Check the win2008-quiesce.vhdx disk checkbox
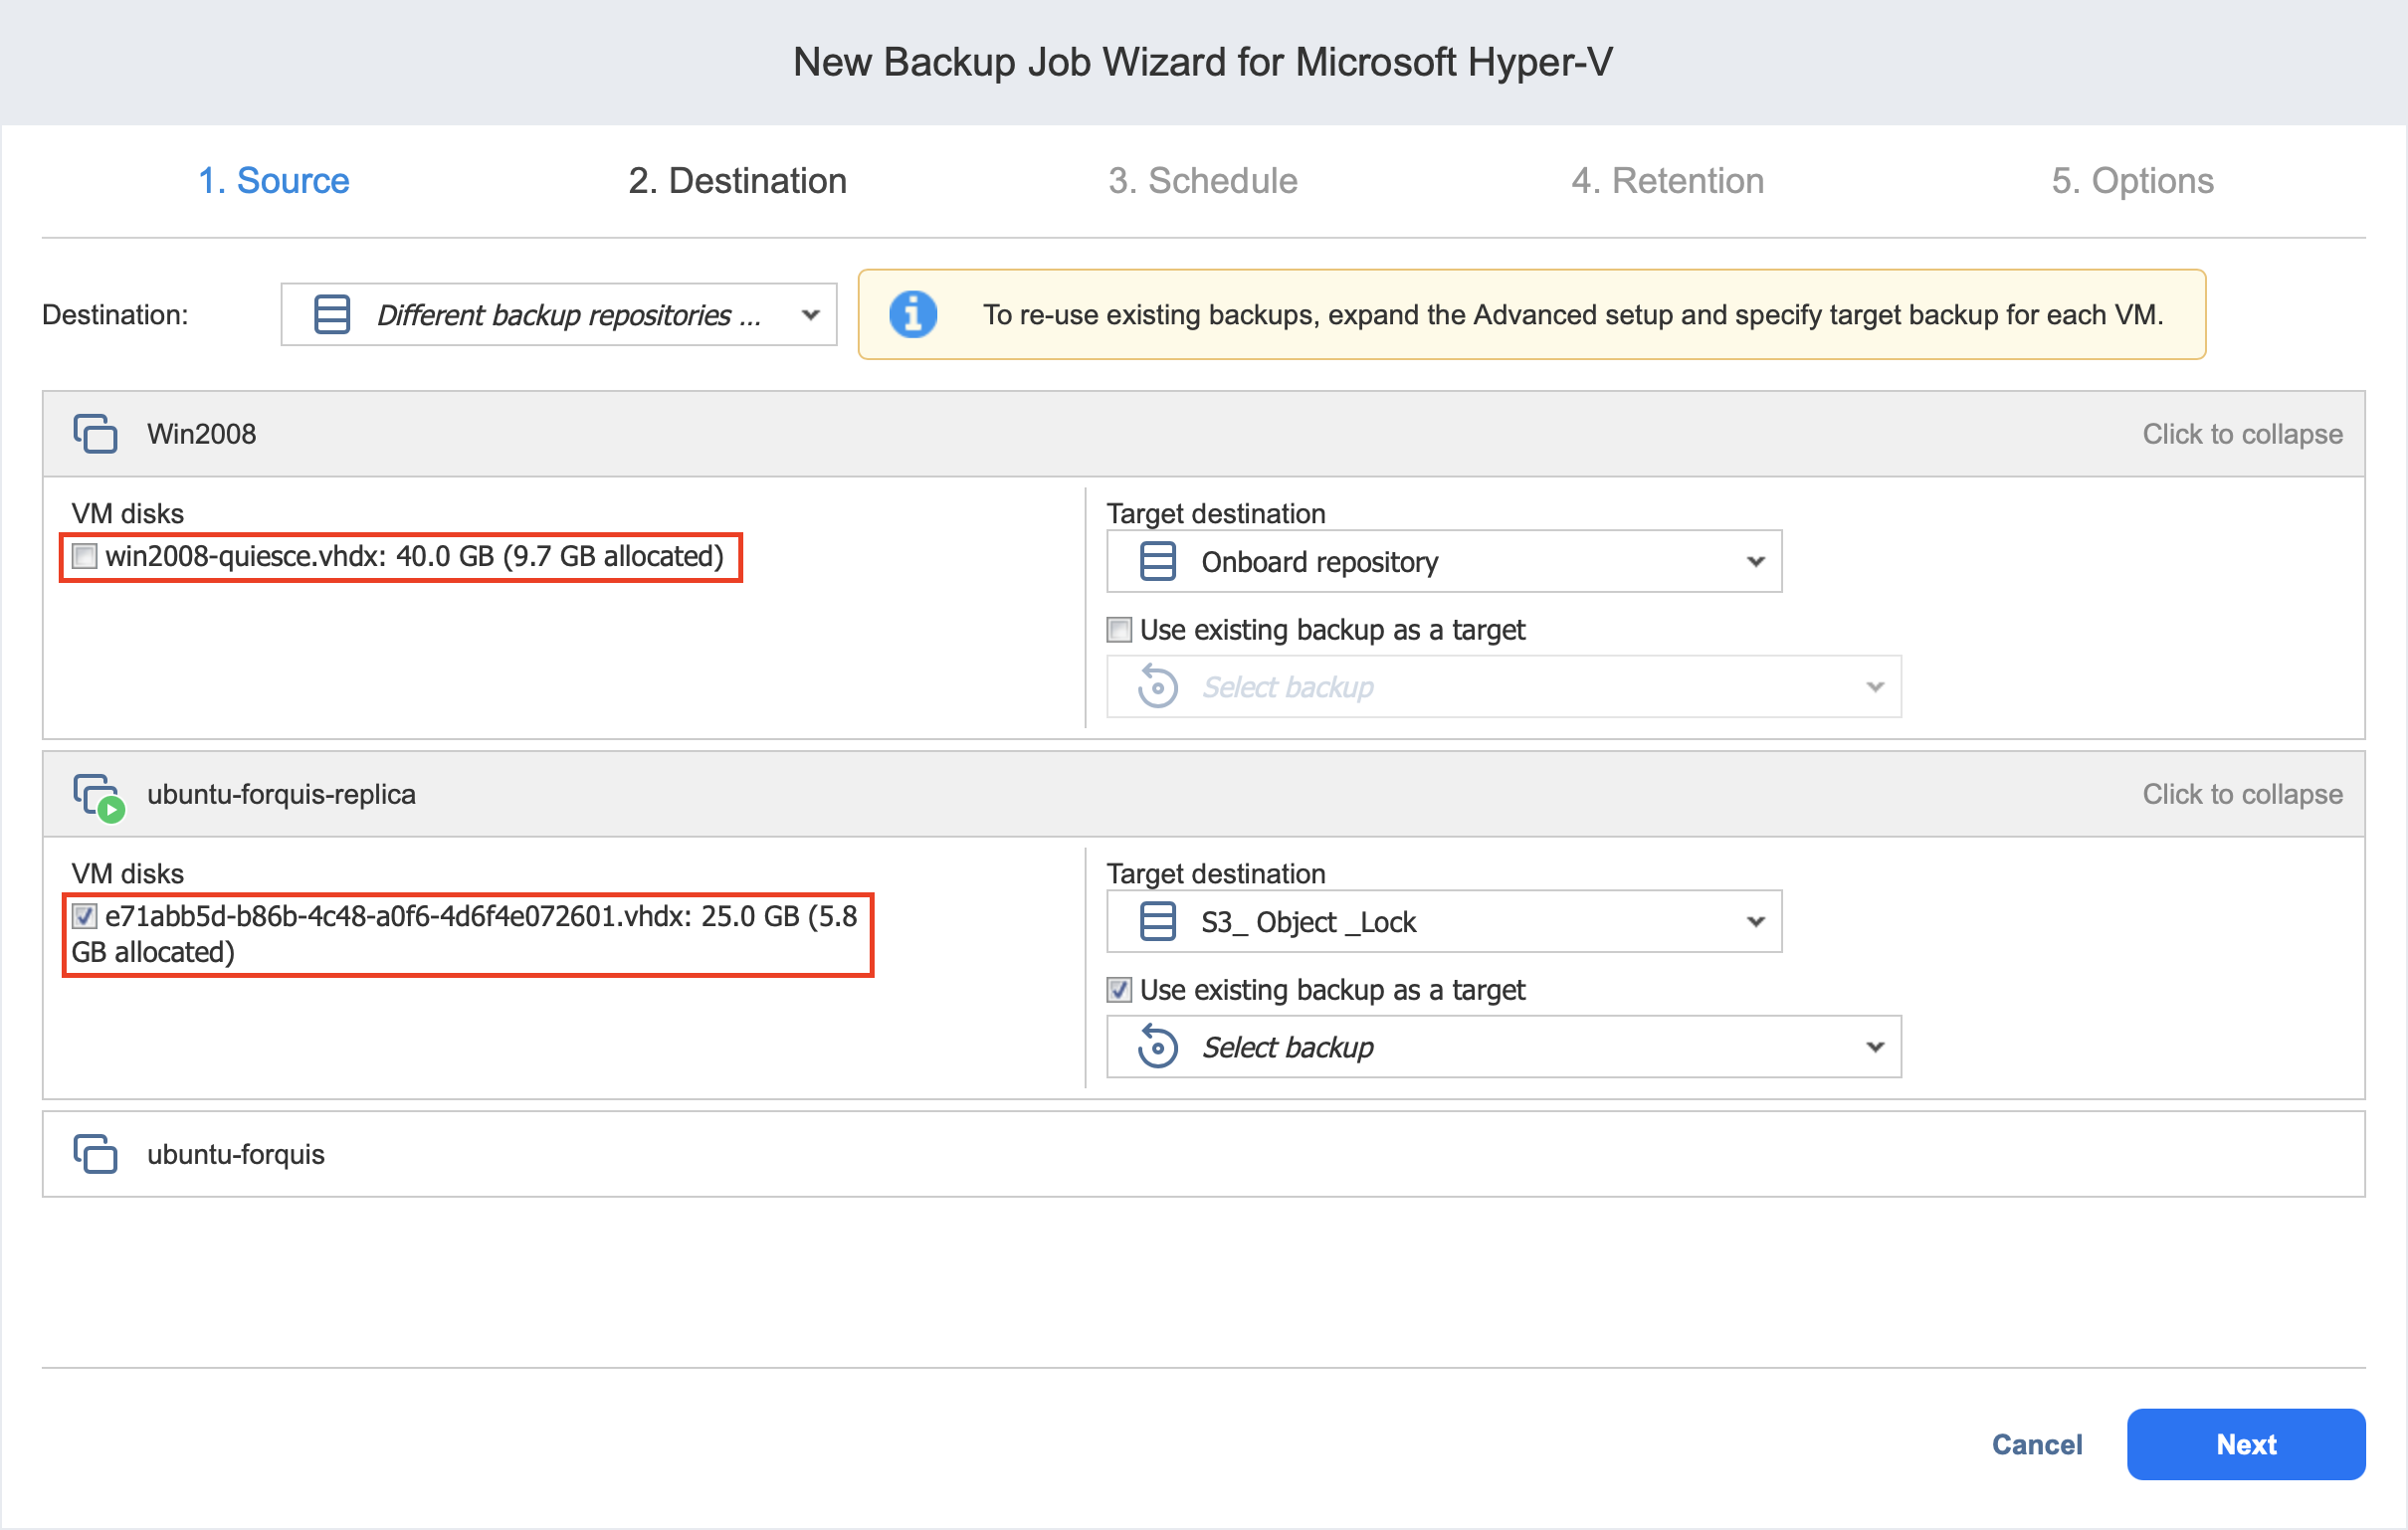Screen dimensions: 2408x1530 coord(85,557)
